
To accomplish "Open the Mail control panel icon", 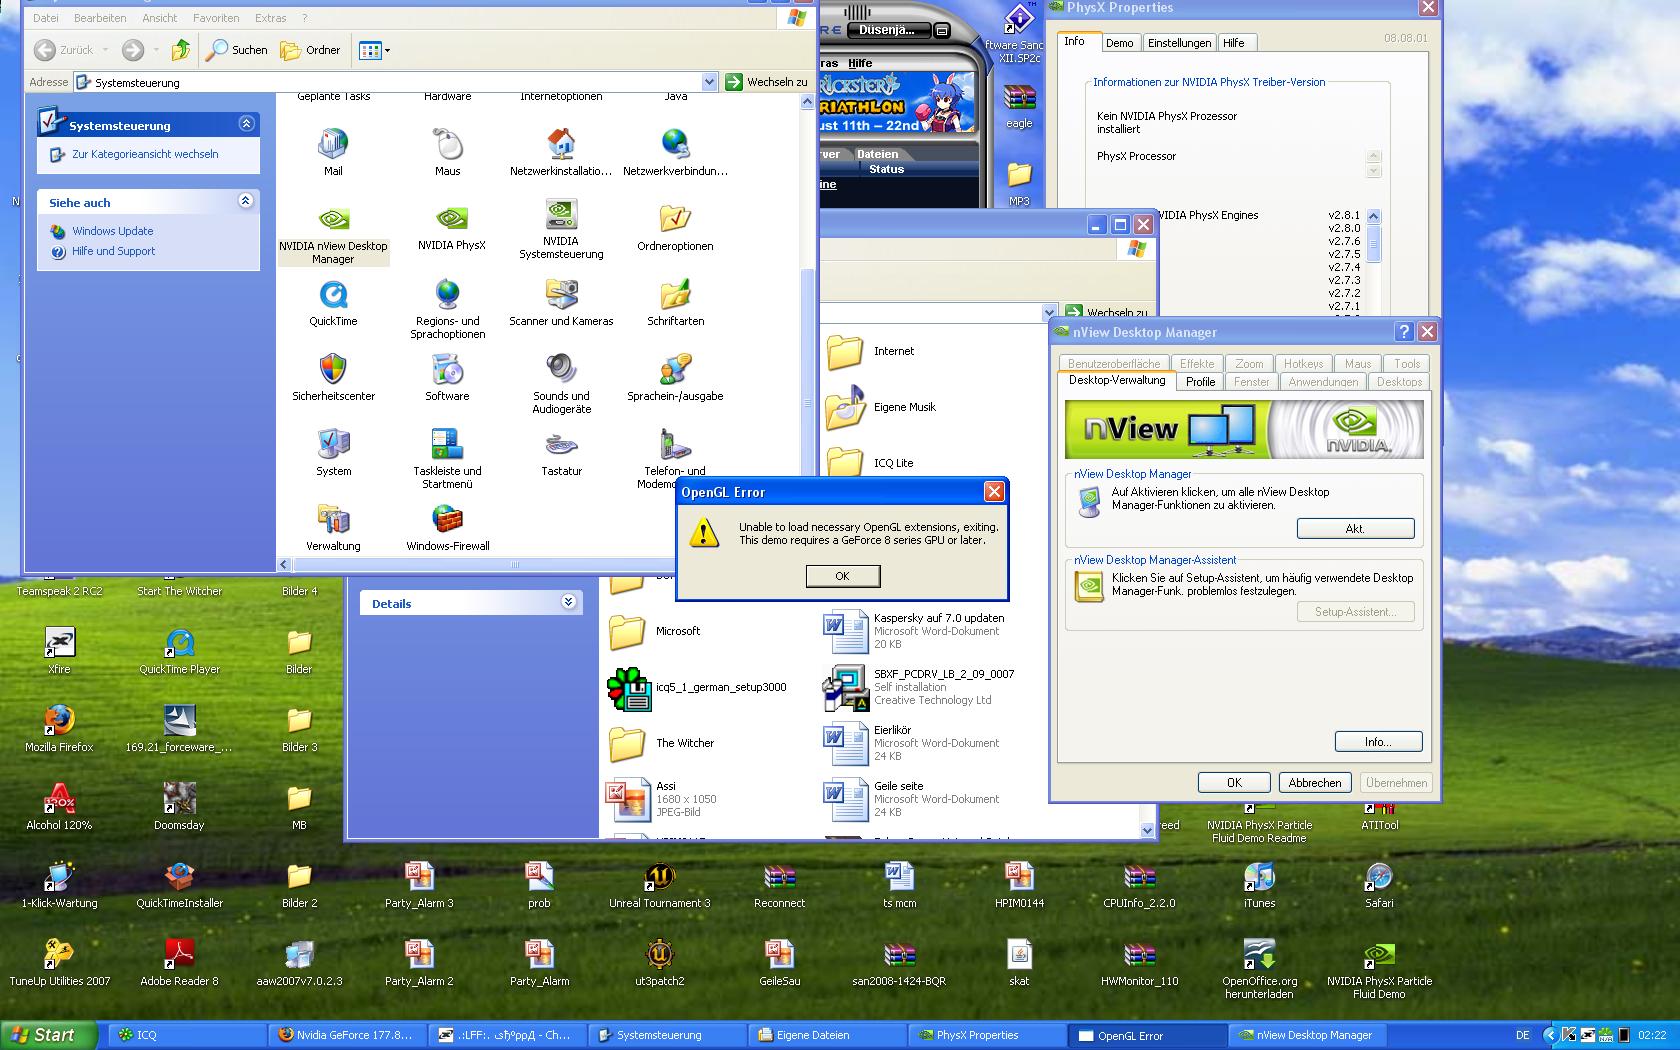I will pyautogui.click(x=333, y=153).
